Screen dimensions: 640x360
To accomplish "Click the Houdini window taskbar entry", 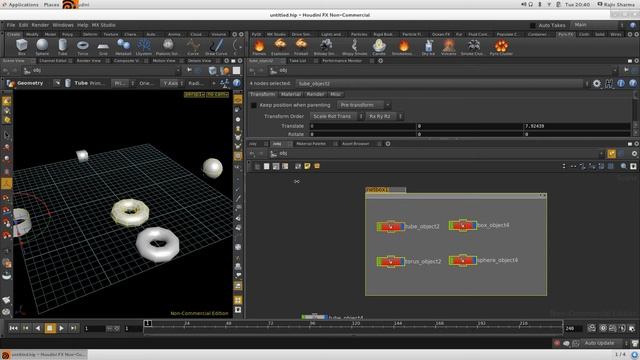I will pyautogui.click(x=44, y=355).
